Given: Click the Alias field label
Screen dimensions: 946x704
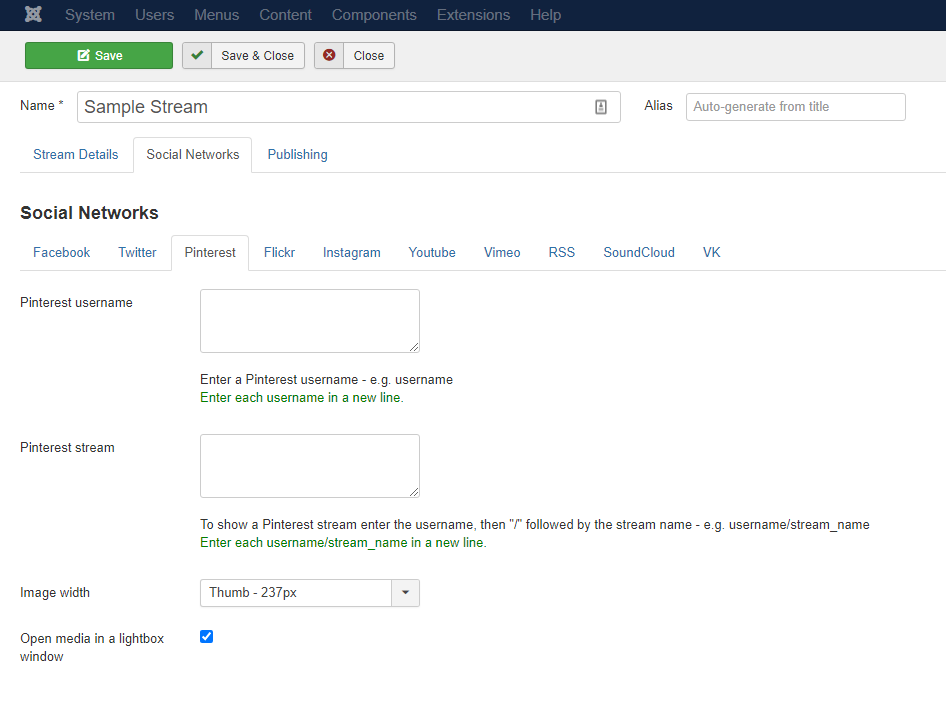Looking at the screenshot, I should coord(658,106).
